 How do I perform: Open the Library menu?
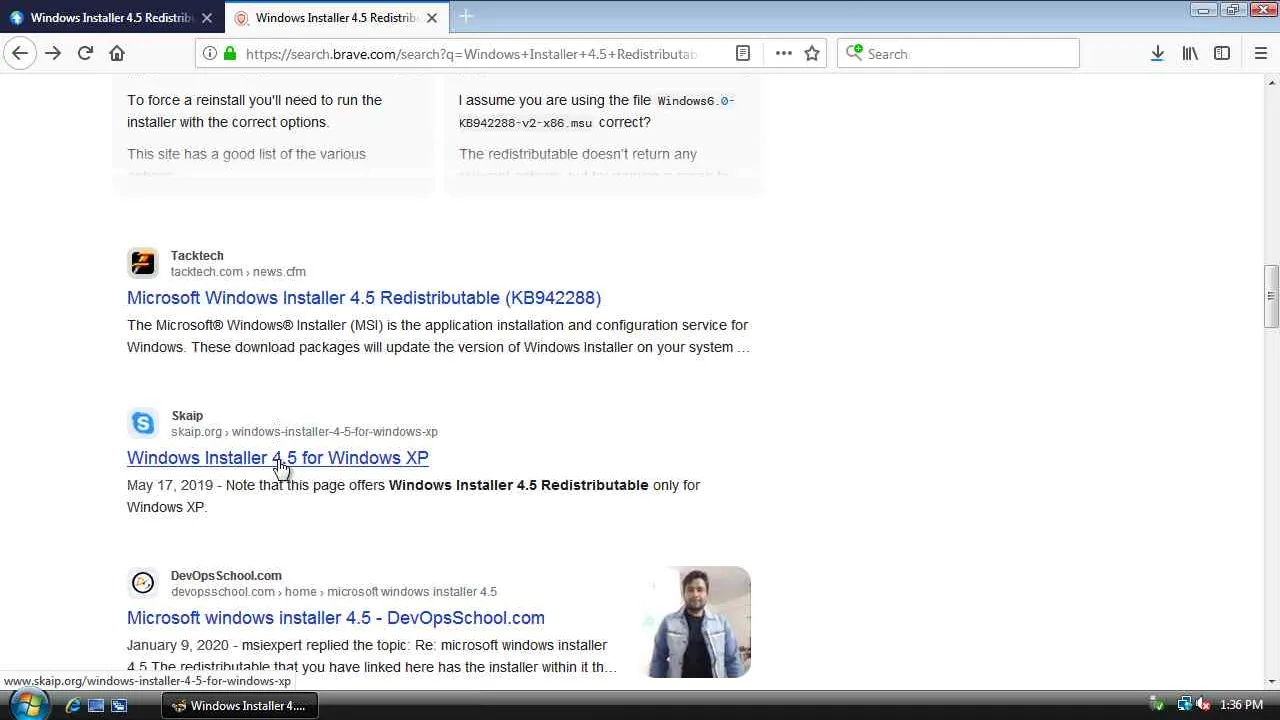tap(1190, 54)
